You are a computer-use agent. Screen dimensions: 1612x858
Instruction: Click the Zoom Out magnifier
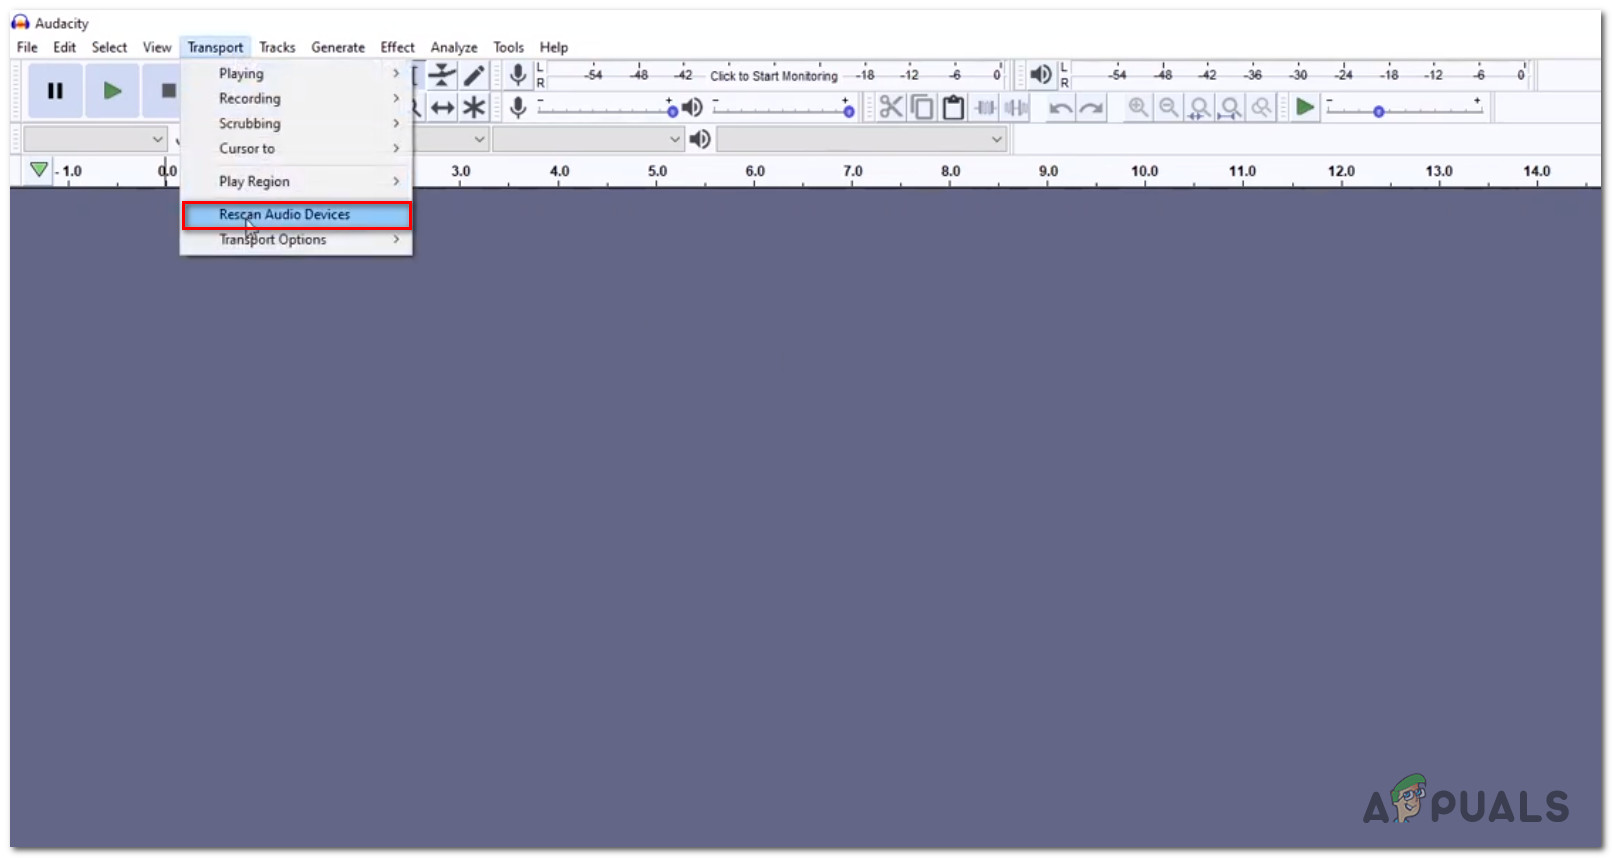[x=1169, y=107]
